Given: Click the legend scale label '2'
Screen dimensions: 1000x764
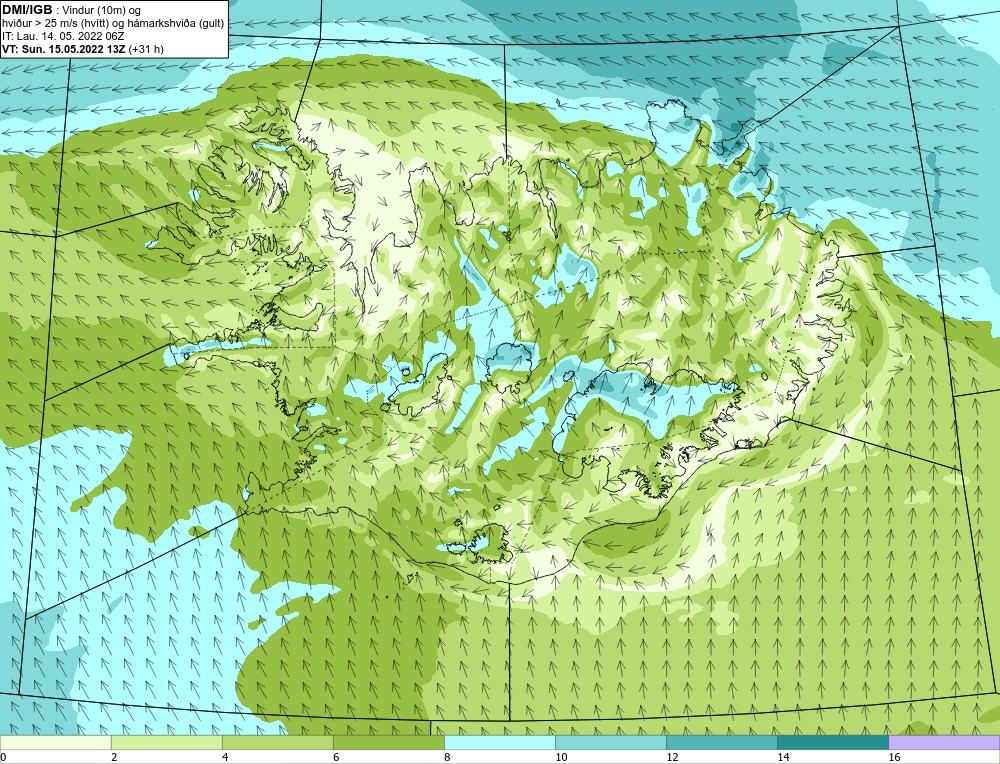Looking at the screenshot, I should 114,757.
